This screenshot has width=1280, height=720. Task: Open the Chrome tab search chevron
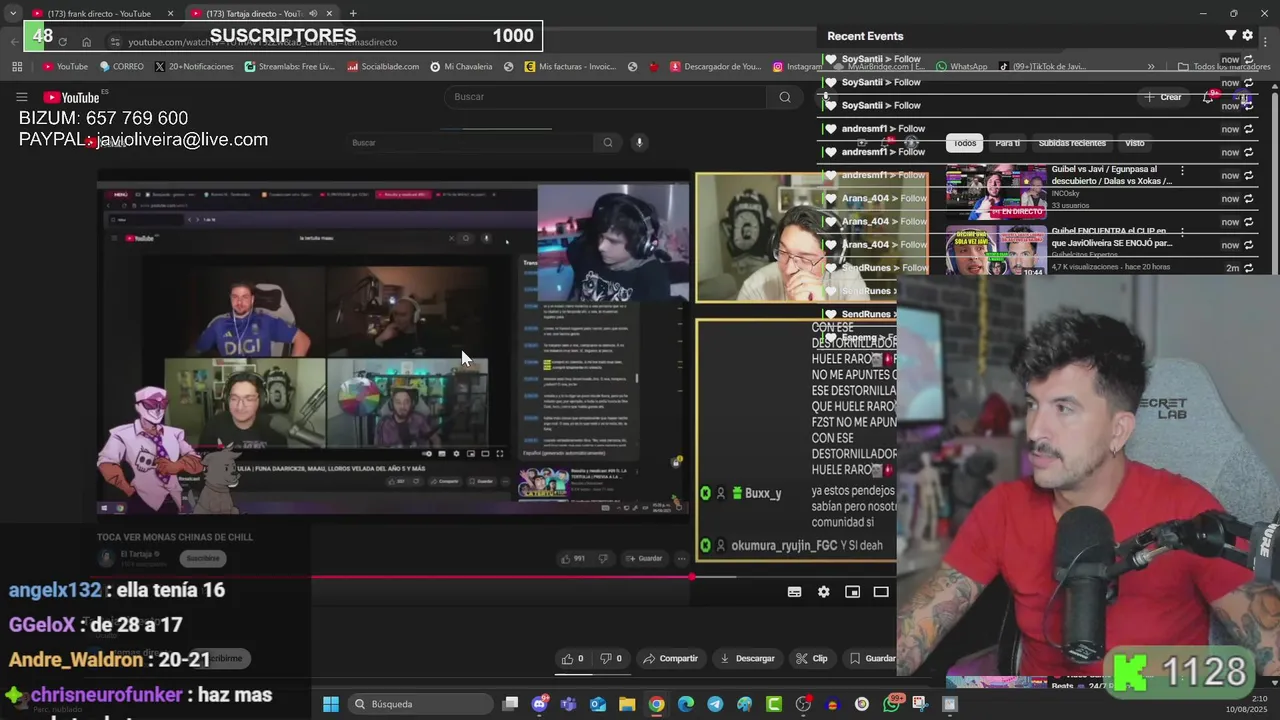coord(12,13)
